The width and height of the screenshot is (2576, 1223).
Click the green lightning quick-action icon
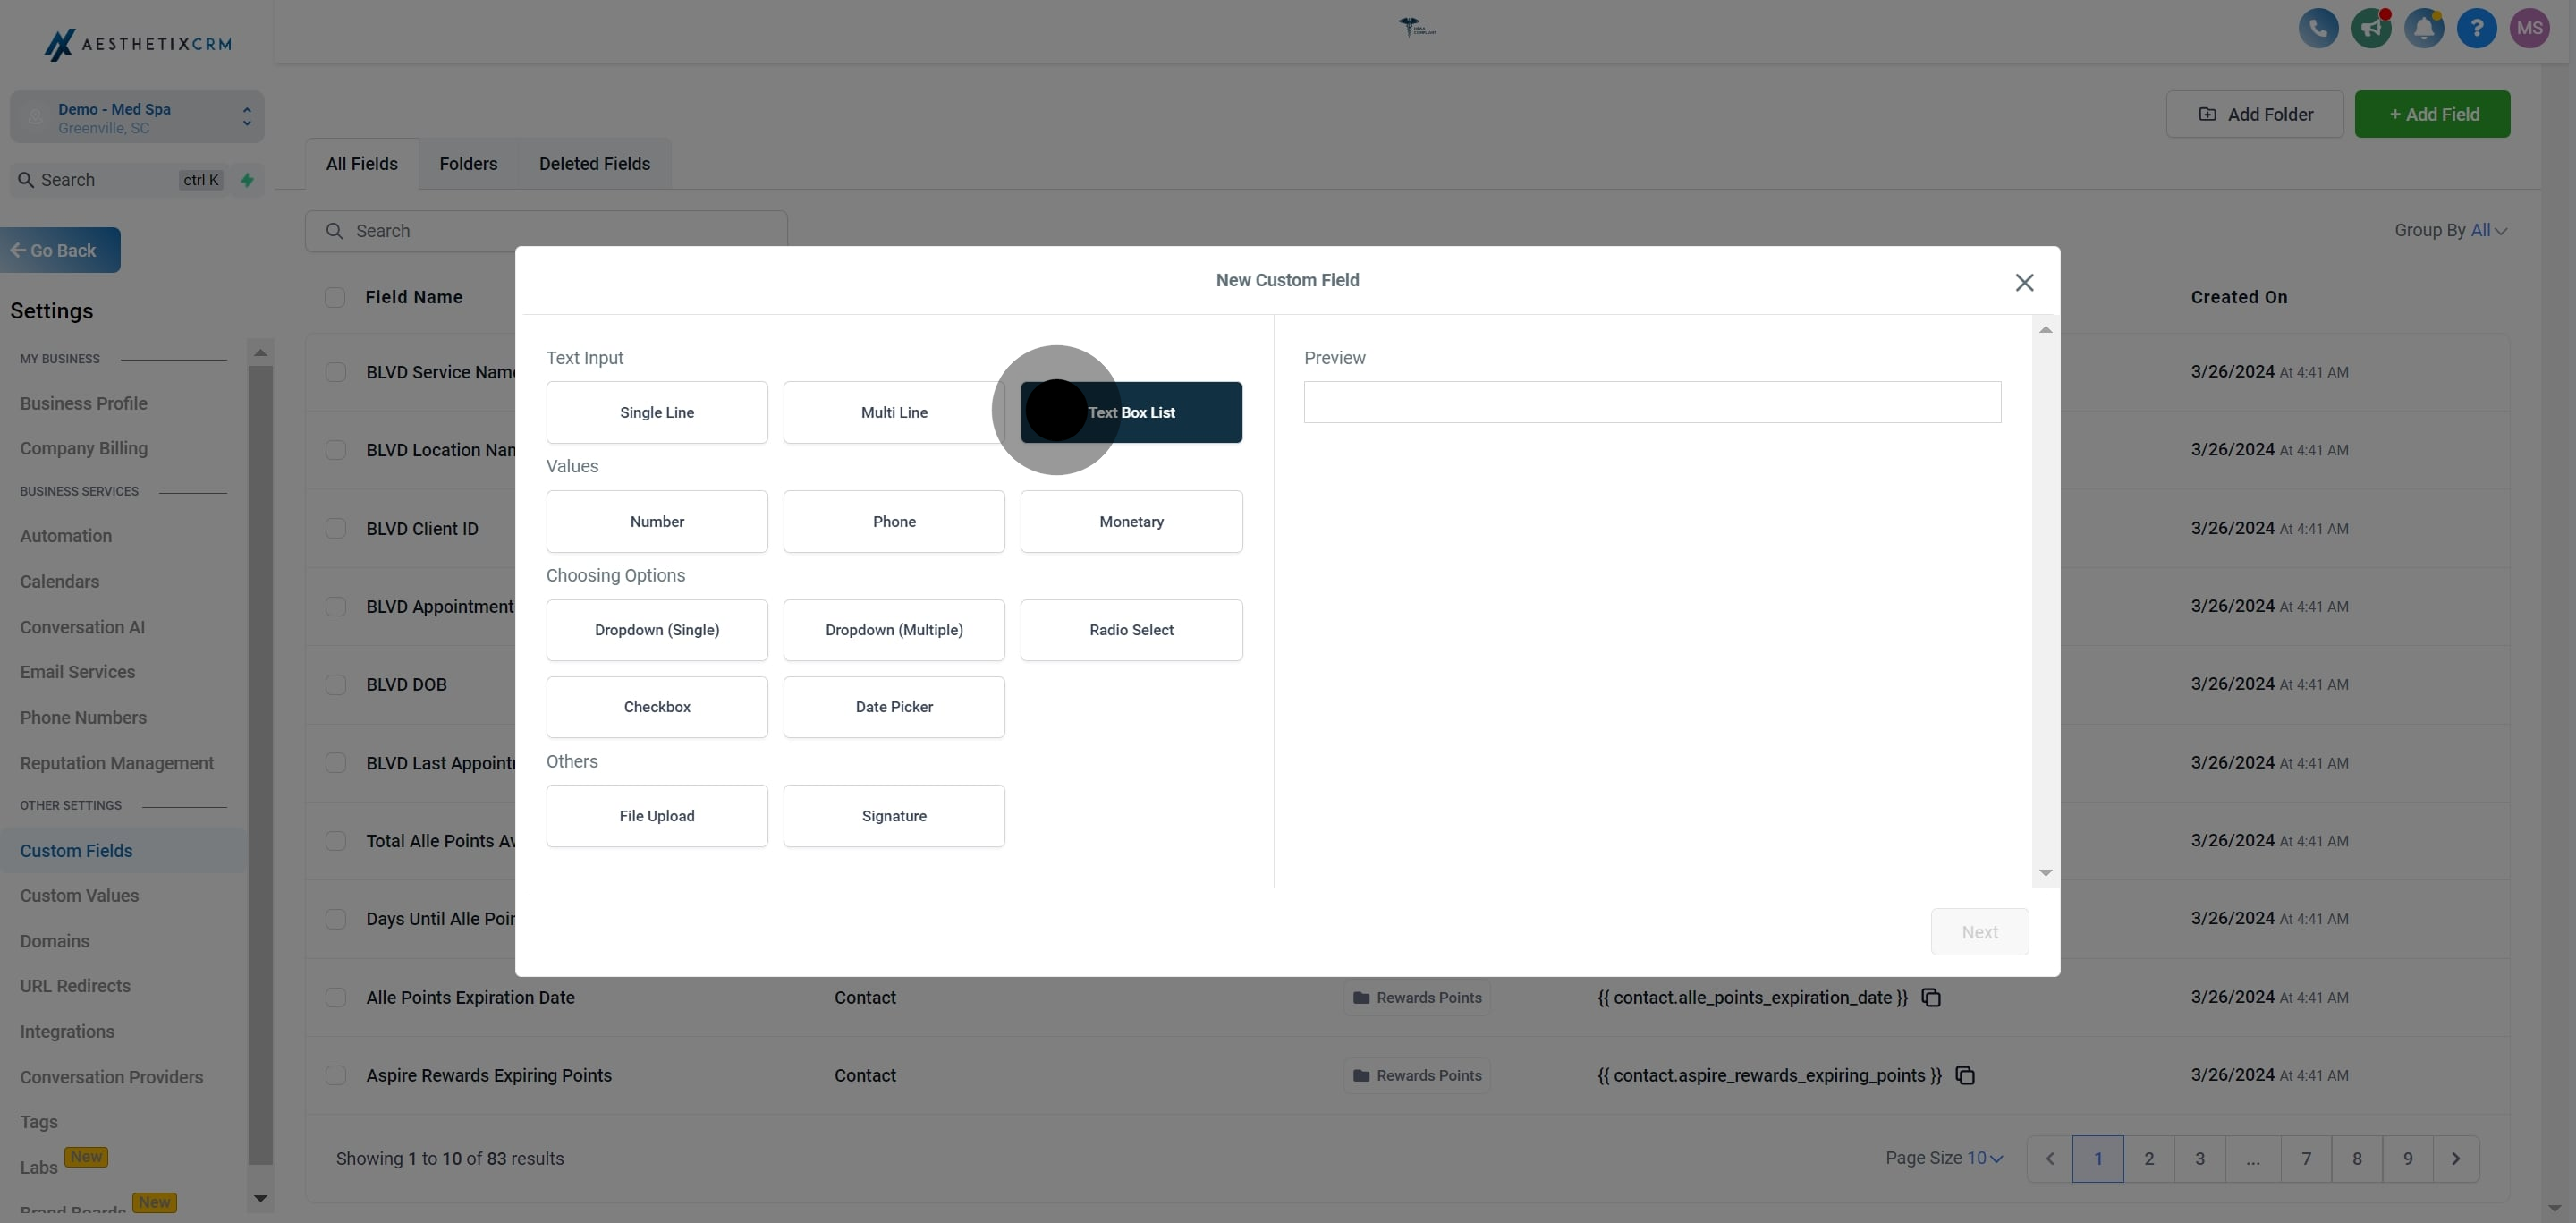pyautogui.click(x=247, y=180)
